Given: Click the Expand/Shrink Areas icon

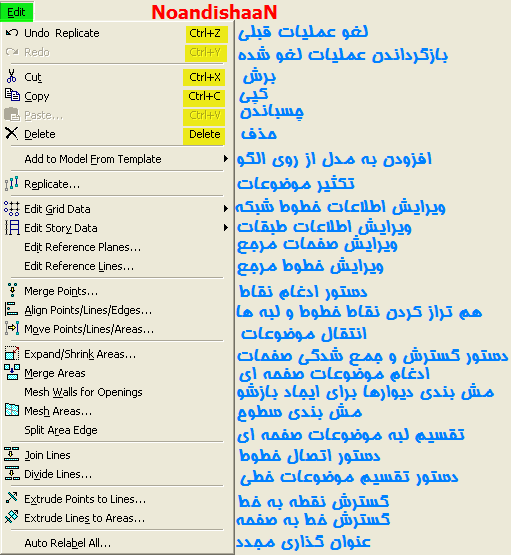Looking at the screenshot, I should pos(12,353).
